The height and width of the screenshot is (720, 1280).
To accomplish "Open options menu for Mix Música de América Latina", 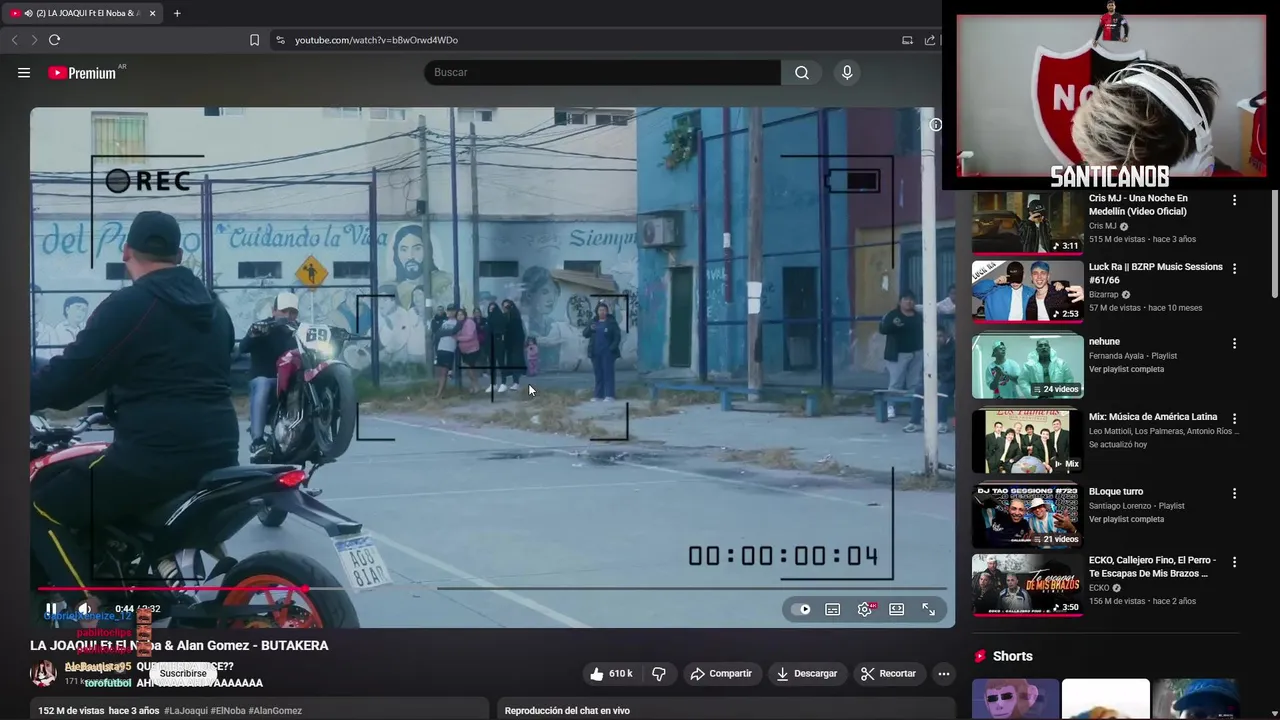I will [1234, 418].
